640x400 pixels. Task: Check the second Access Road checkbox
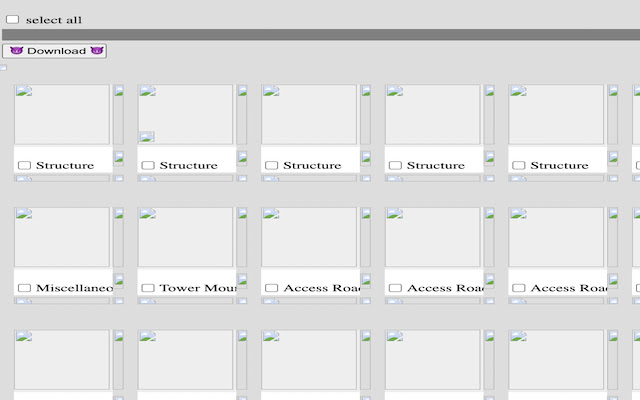(x=395, y=288)
